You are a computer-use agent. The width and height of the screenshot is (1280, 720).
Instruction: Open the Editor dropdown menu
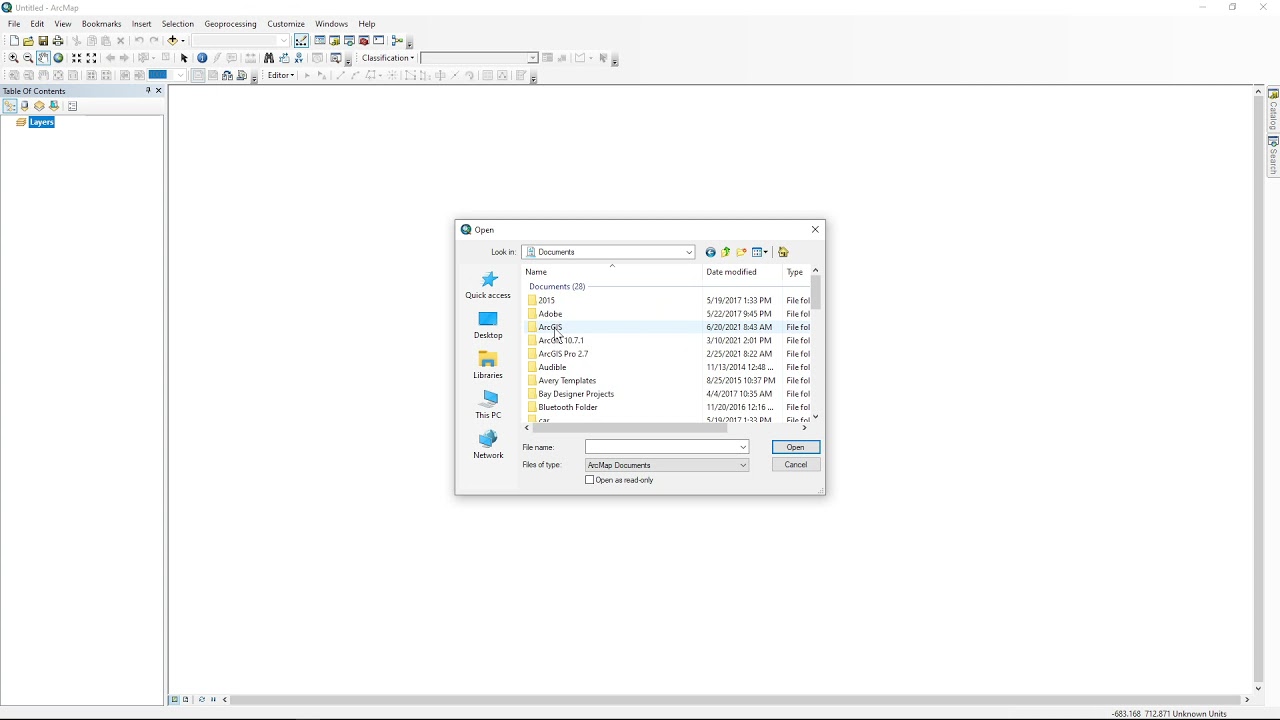(x=281, y=75)
